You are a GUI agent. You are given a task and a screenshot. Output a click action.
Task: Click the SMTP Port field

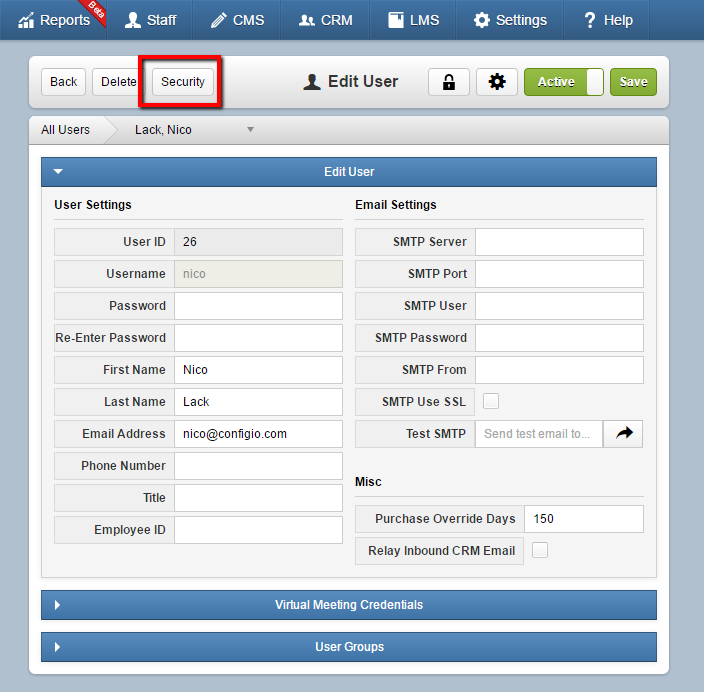click(x=559, y=274)
